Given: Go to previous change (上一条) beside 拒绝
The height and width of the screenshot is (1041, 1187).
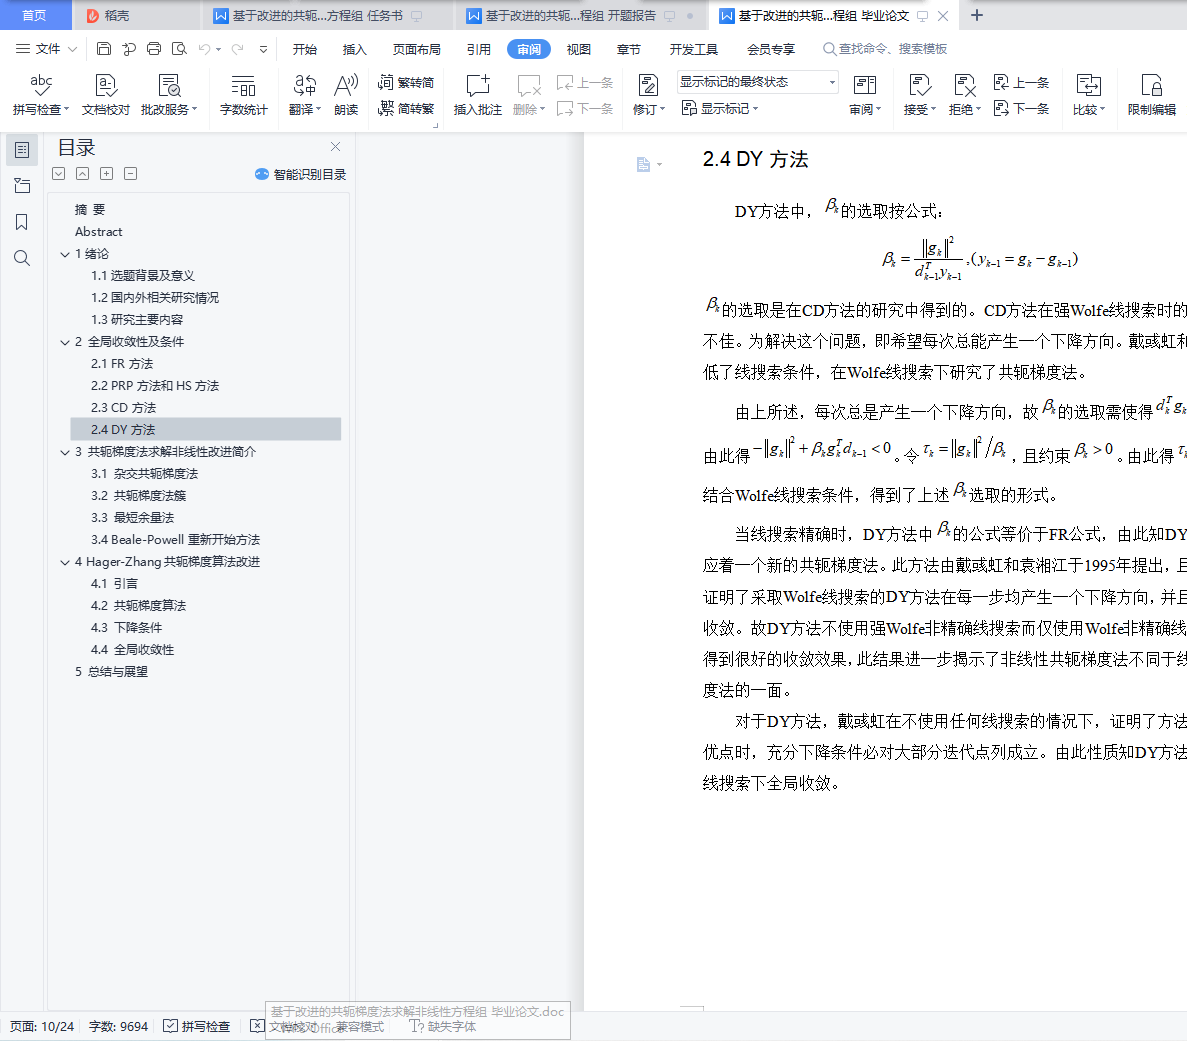Looking at the screenshot, I should (1021, 83).
